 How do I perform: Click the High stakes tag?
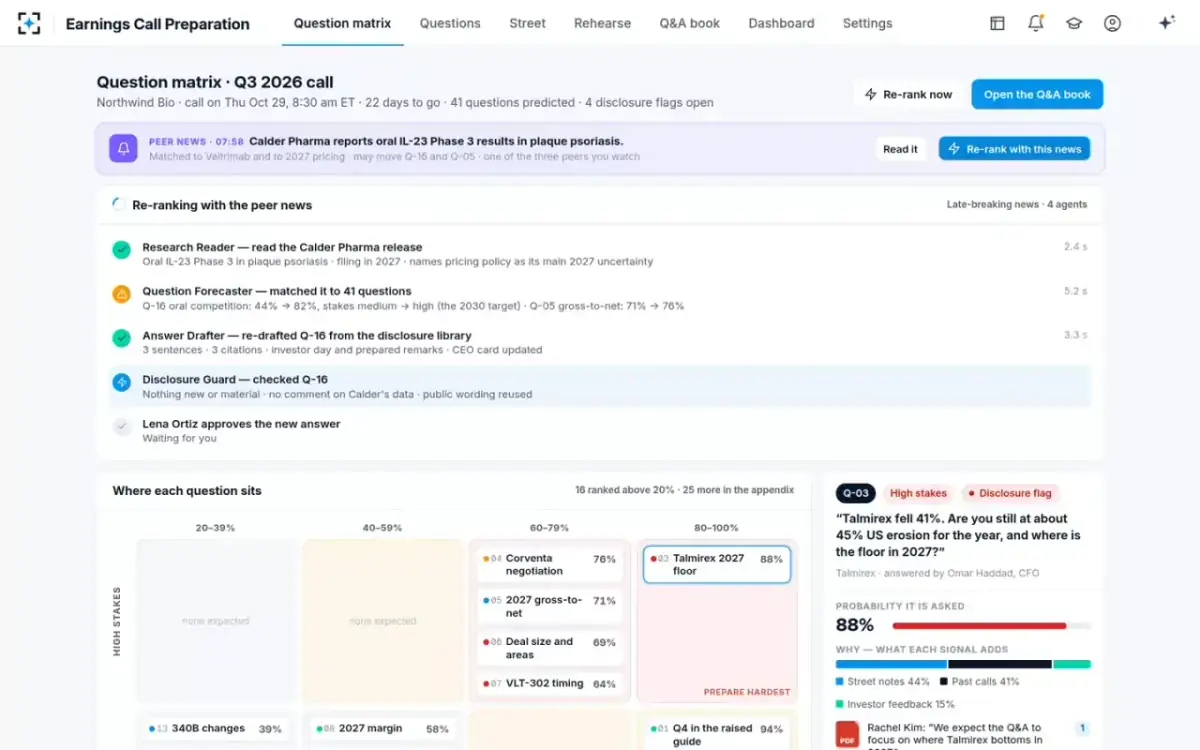tap(918, 493)
